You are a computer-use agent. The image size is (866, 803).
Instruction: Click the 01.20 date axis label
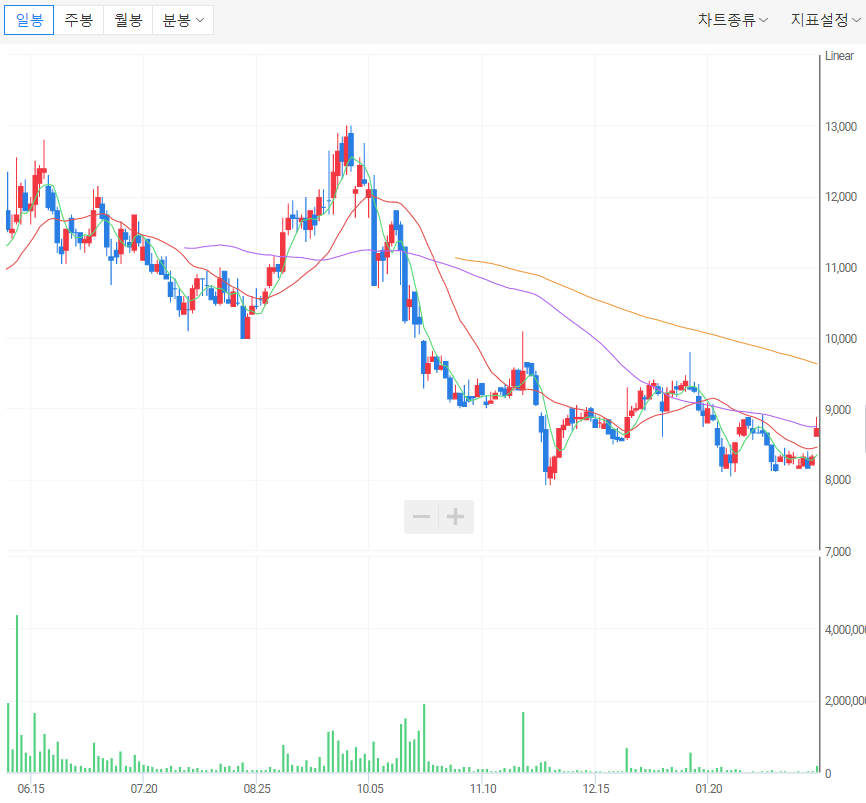pyautogui.click(x=709, y=789)
